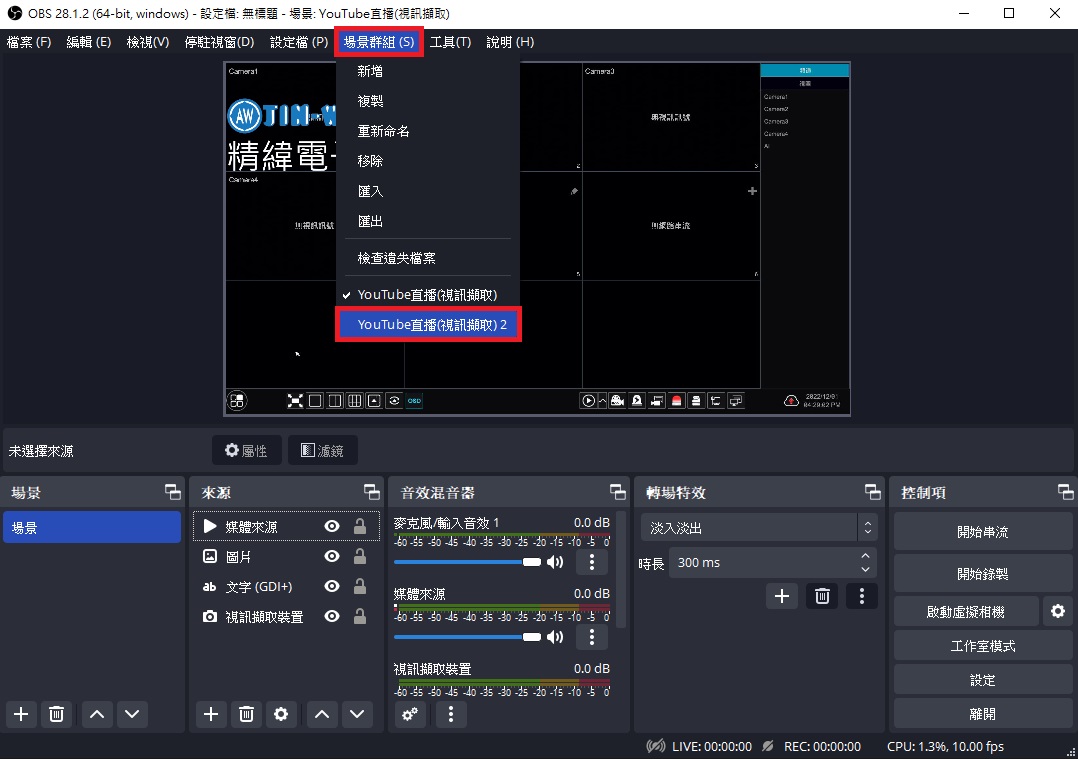Open virtual camera settings gear
Viewport: 1078px width, 759px height.
(1058, 611)
